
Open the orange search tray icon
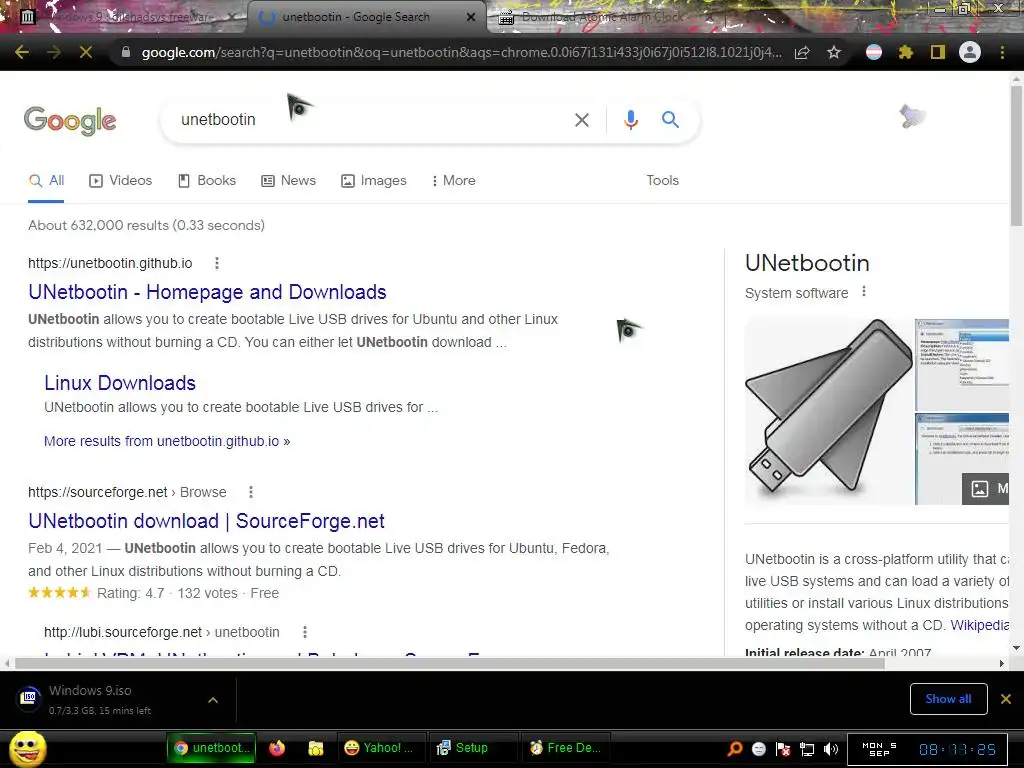pyautogui.click(x=735, y=748)
